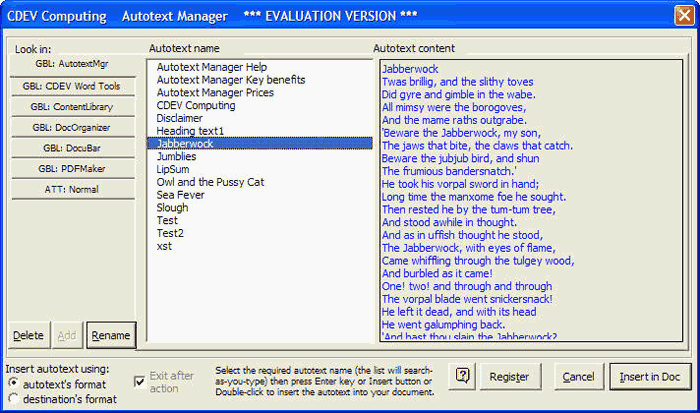Switch to GBL: DocOrganizer location
This screenshot has width=700, height=413.
pyautogui.click(x=72, y=127)
